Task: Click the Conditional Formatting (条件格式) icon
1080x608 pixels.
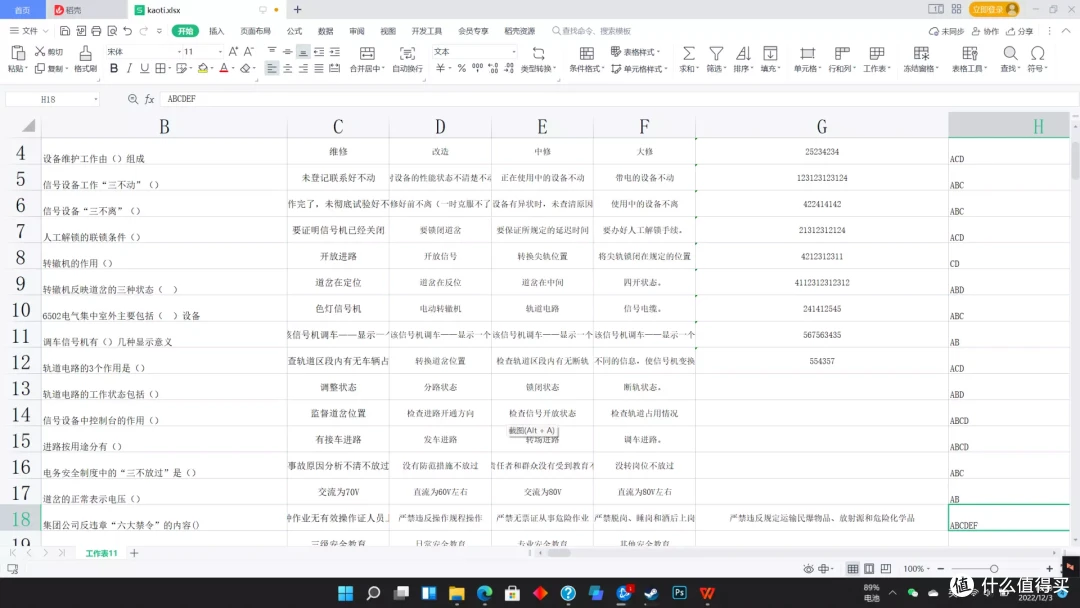Action: (587, 53)
